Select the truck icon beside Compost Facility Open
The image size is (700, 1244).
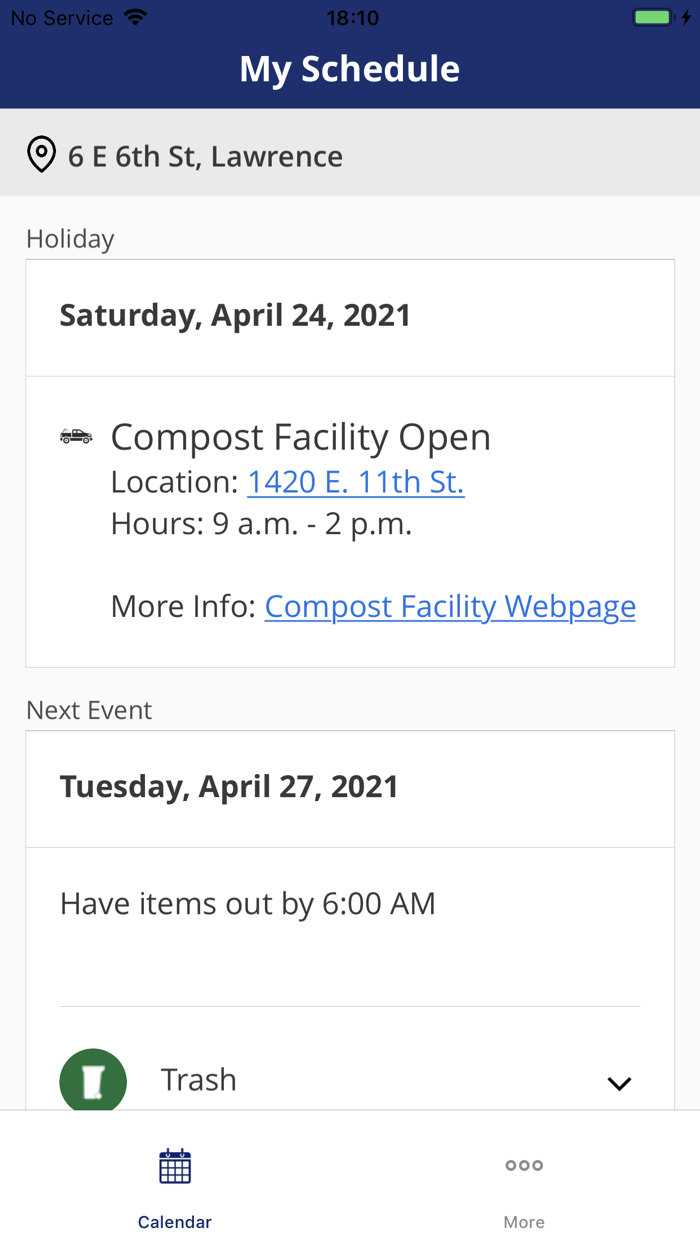click(77, 434)
